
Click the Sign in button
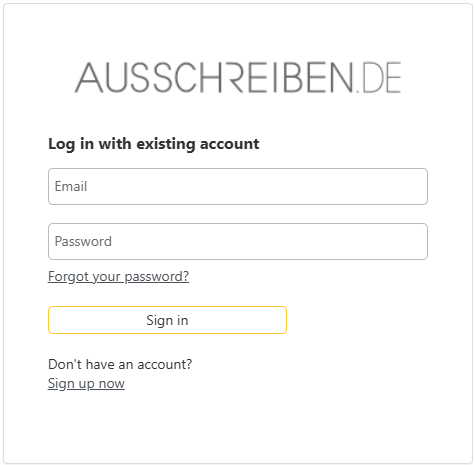(167, 320)
